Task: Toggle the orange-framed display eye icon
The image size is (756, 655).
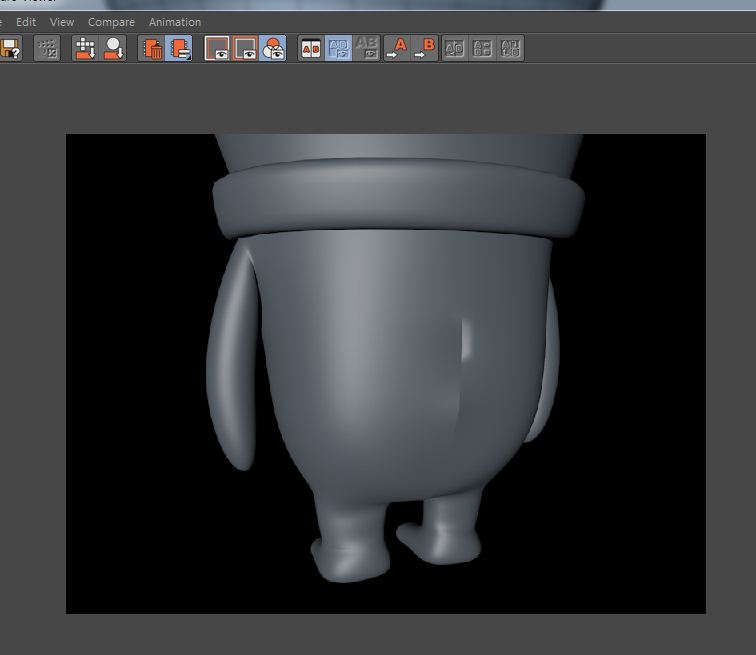Action: (x=245, y=48)
